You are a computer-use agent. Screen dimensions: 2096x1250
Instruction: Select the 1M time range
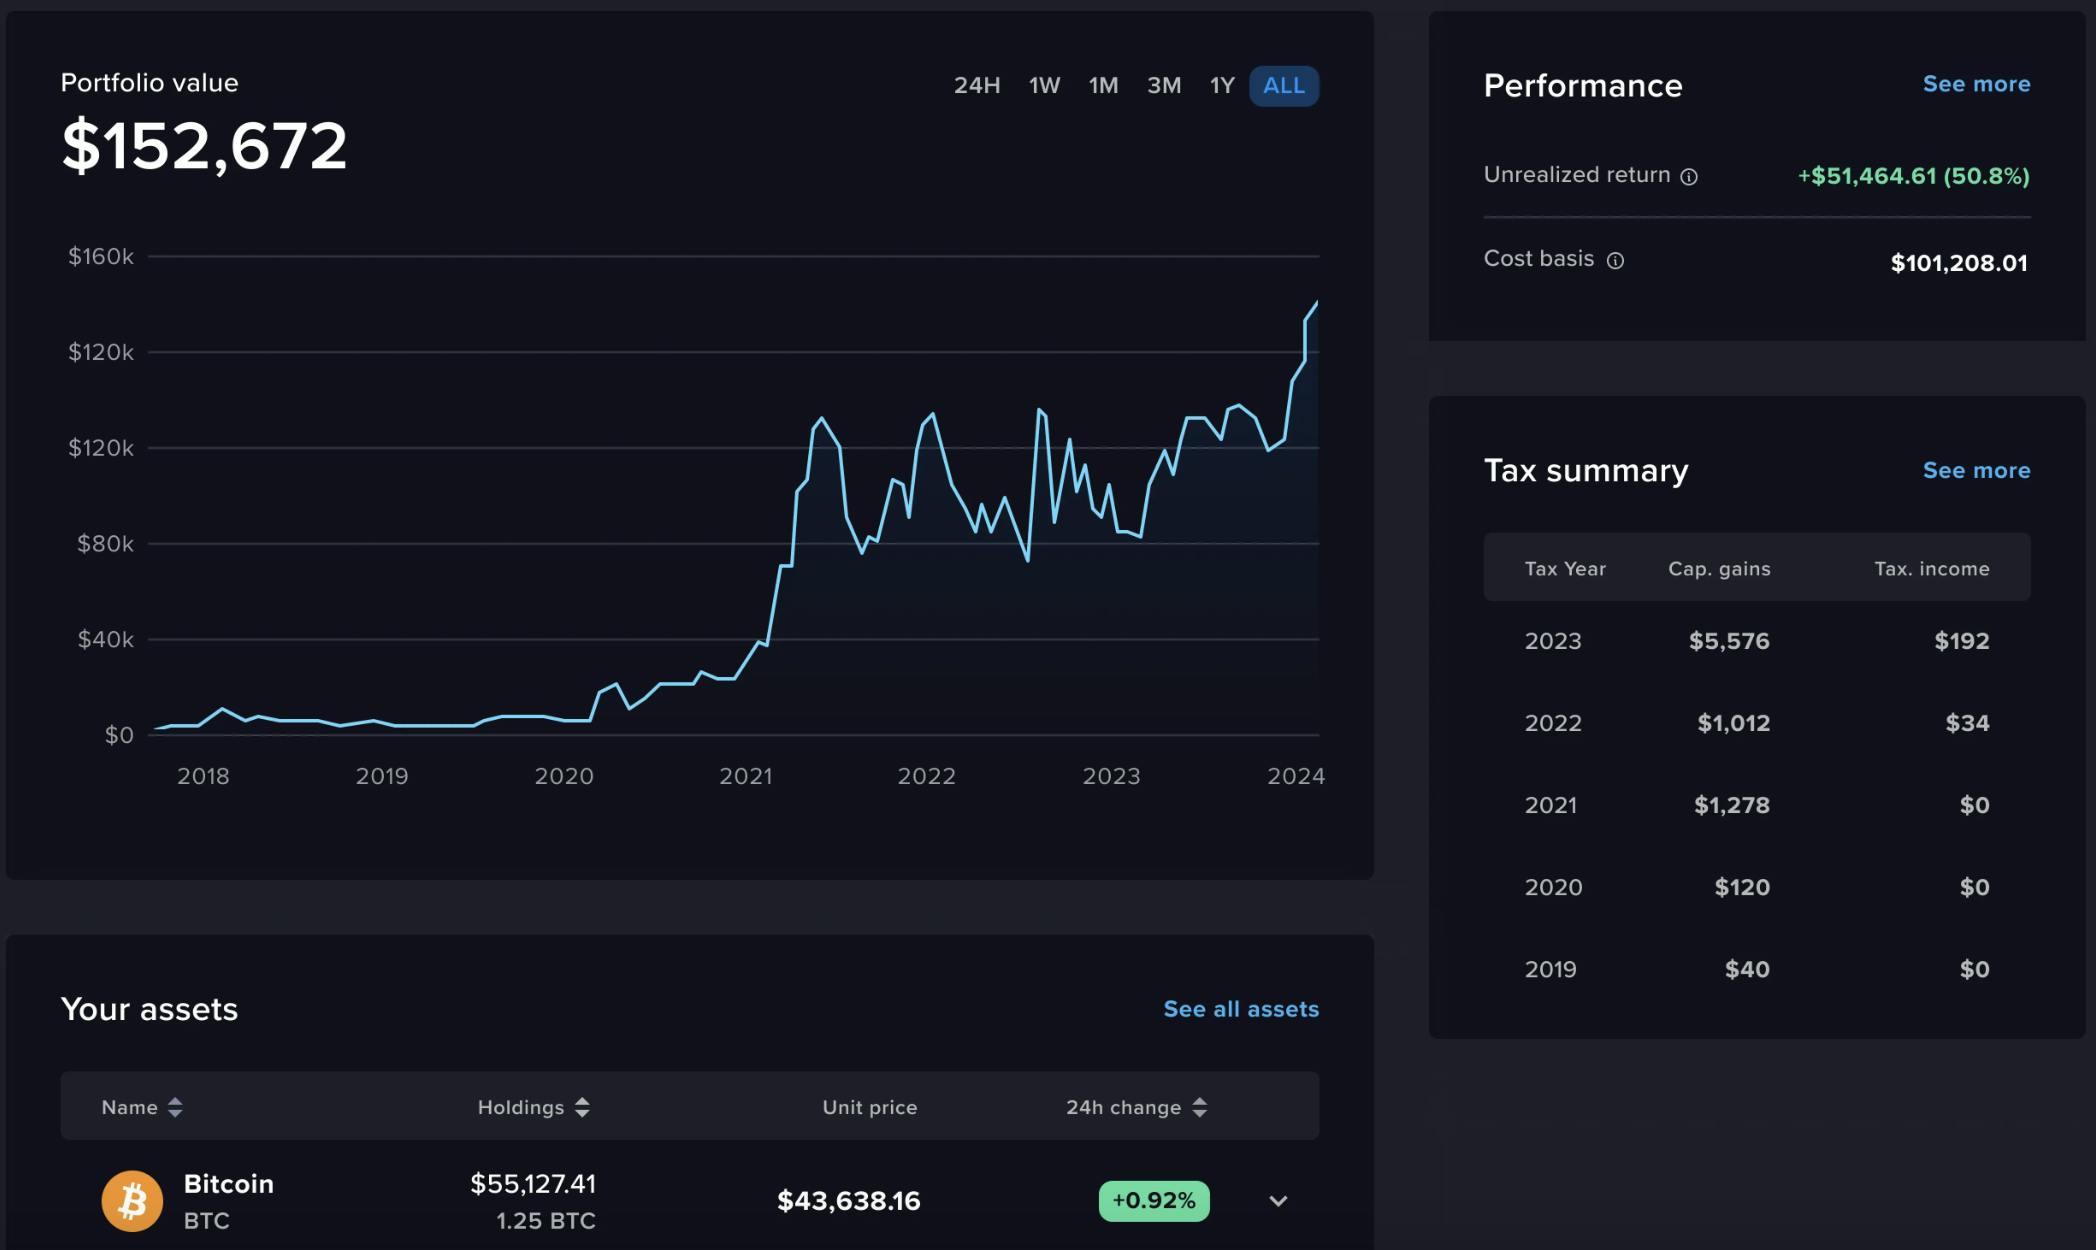pos(1104,86)
